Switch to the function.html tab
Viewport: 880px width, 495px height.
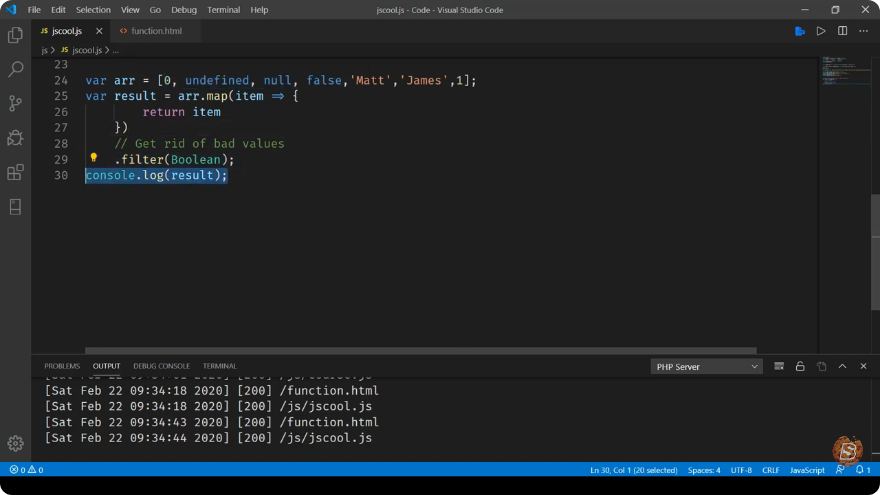156,31
